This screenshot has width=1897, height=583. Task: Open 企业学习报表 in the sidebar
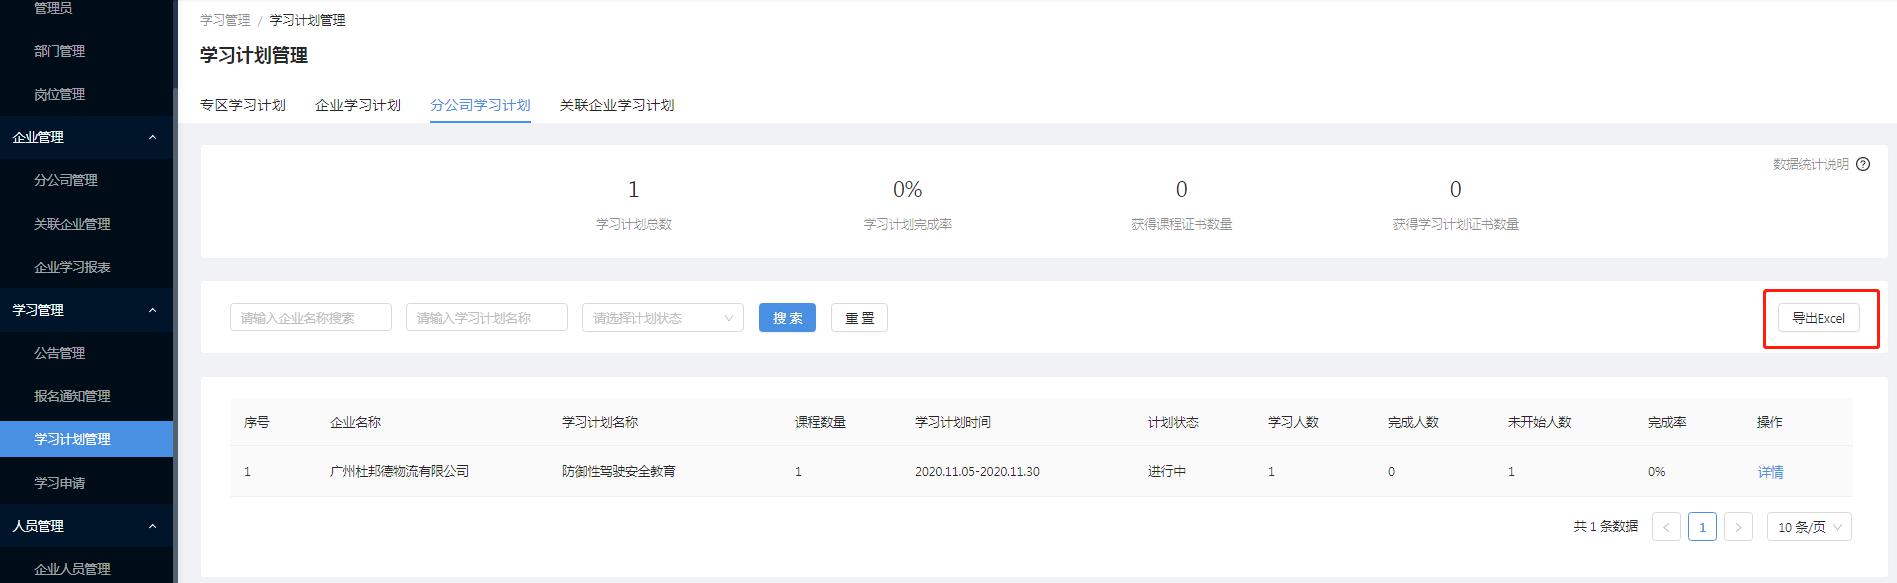click(x=72, y=267)
